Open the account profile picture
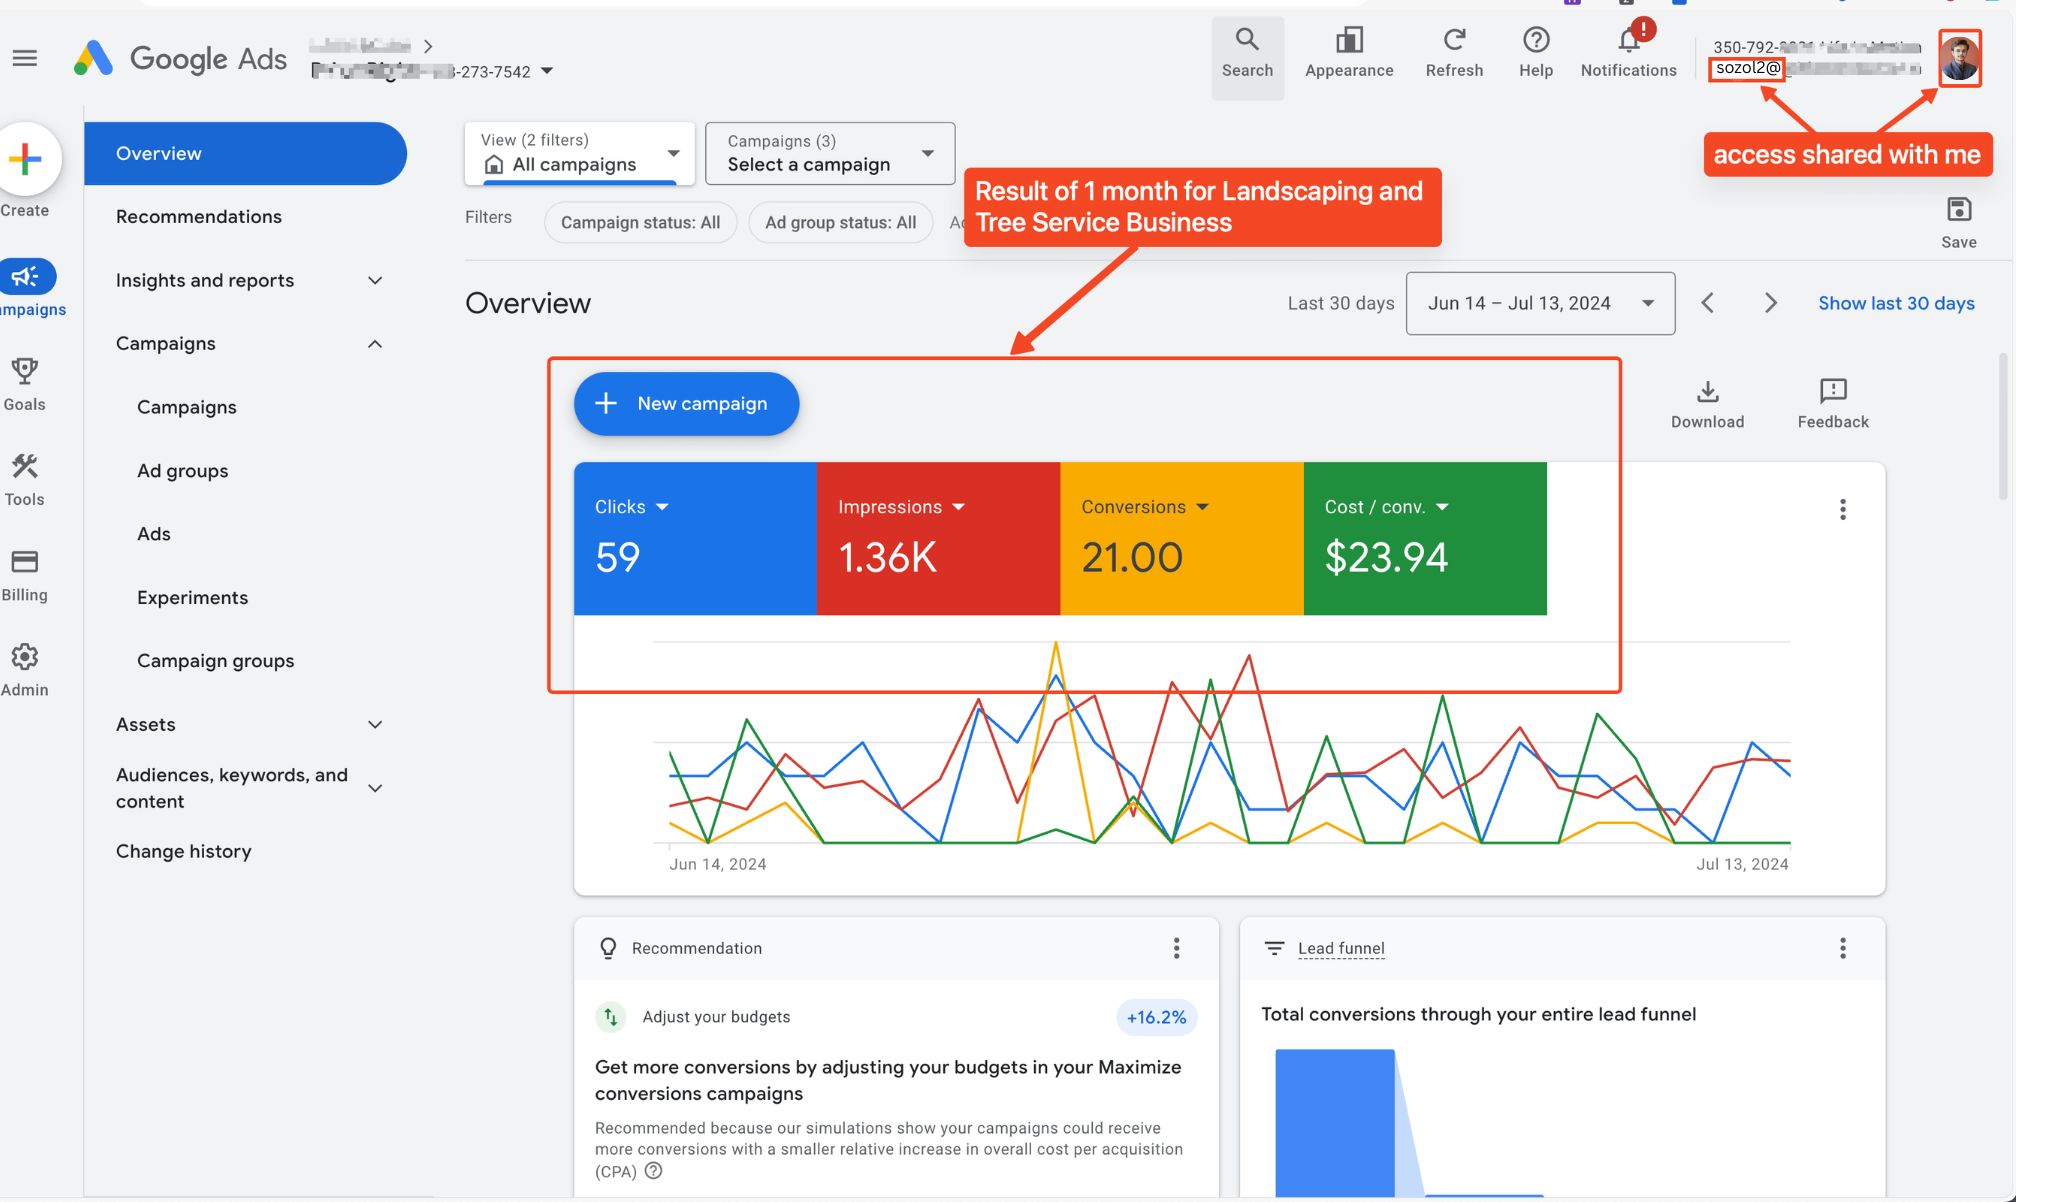Screen dimensions: 2048x1202 coord(1959,58)
